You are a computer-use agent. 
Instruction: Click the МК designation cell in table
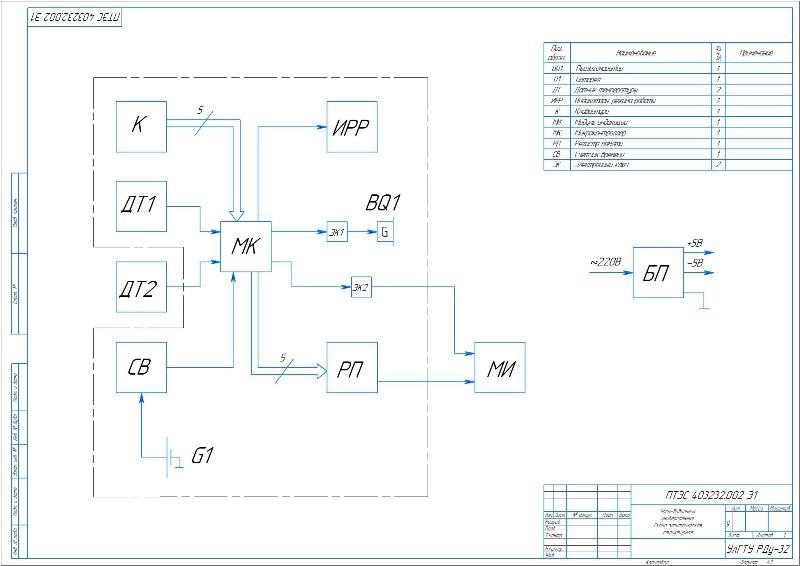pos(557,133)
